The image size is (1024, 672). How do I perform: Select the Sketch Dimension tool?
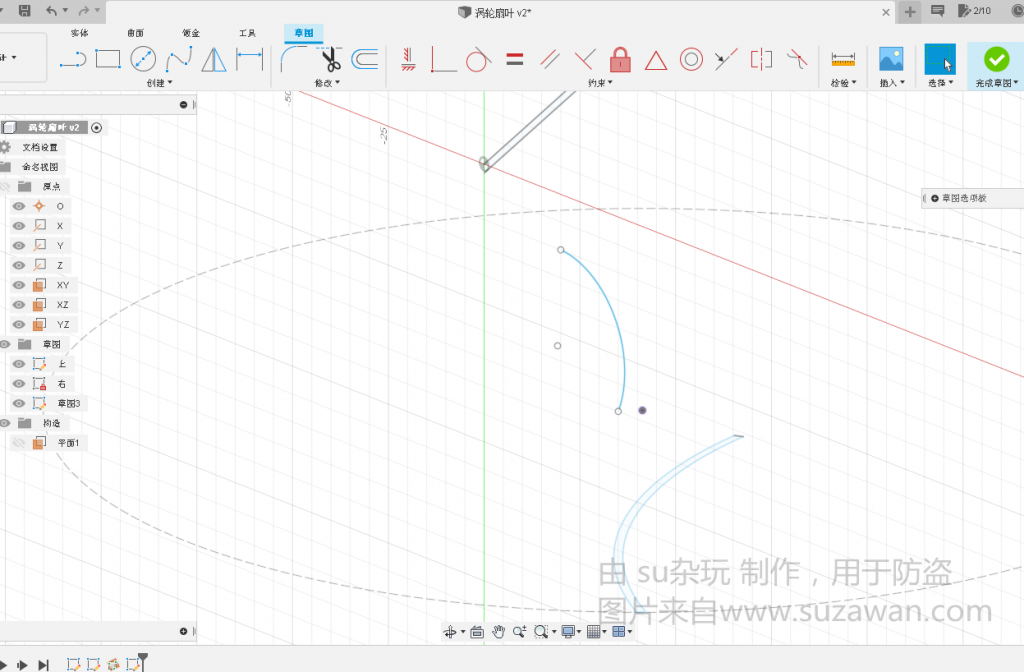click(249, 59)
